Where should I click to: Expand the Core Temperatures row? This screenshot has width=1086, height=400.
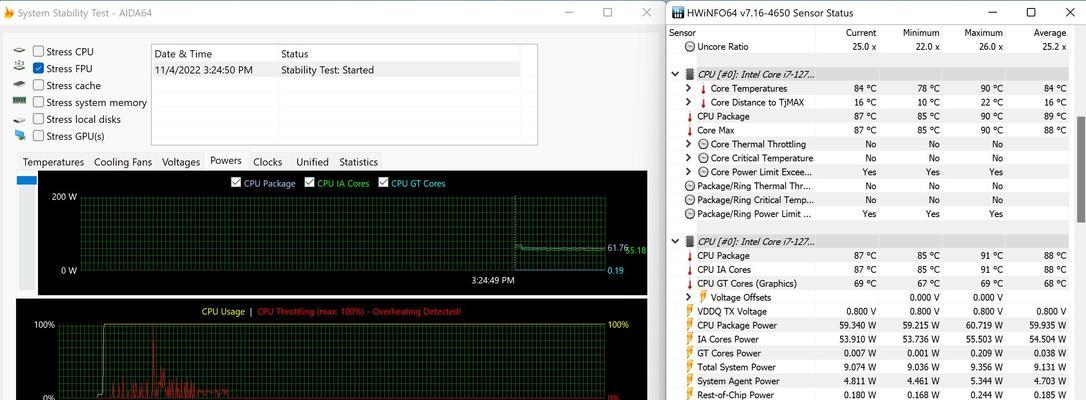pos(688,89)
